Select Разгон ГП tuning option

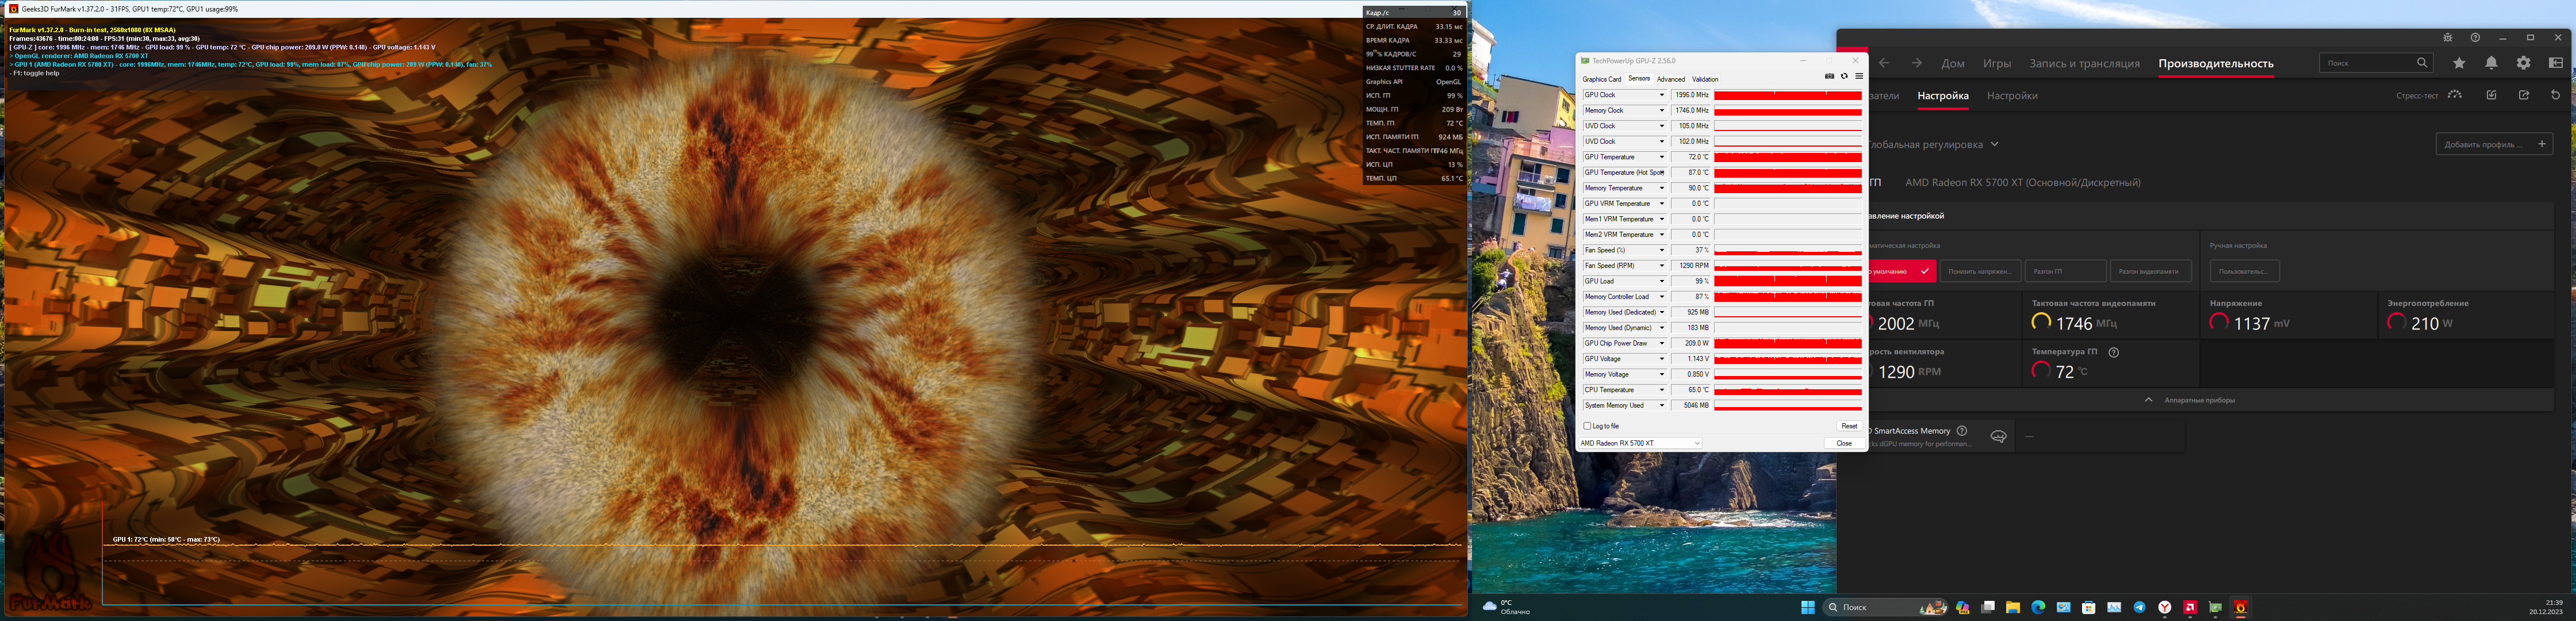click(x=2065, y=271)
